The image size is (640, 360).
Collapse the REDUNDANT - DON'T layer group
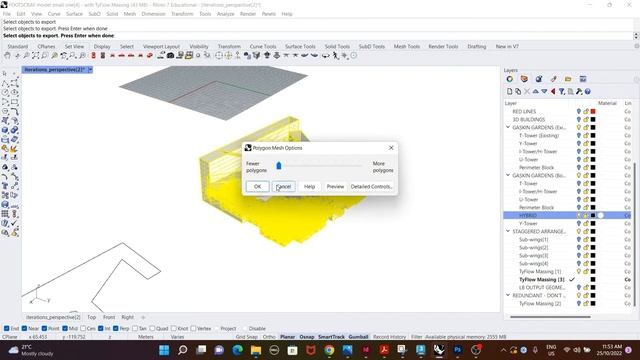[x=508, y=295]
